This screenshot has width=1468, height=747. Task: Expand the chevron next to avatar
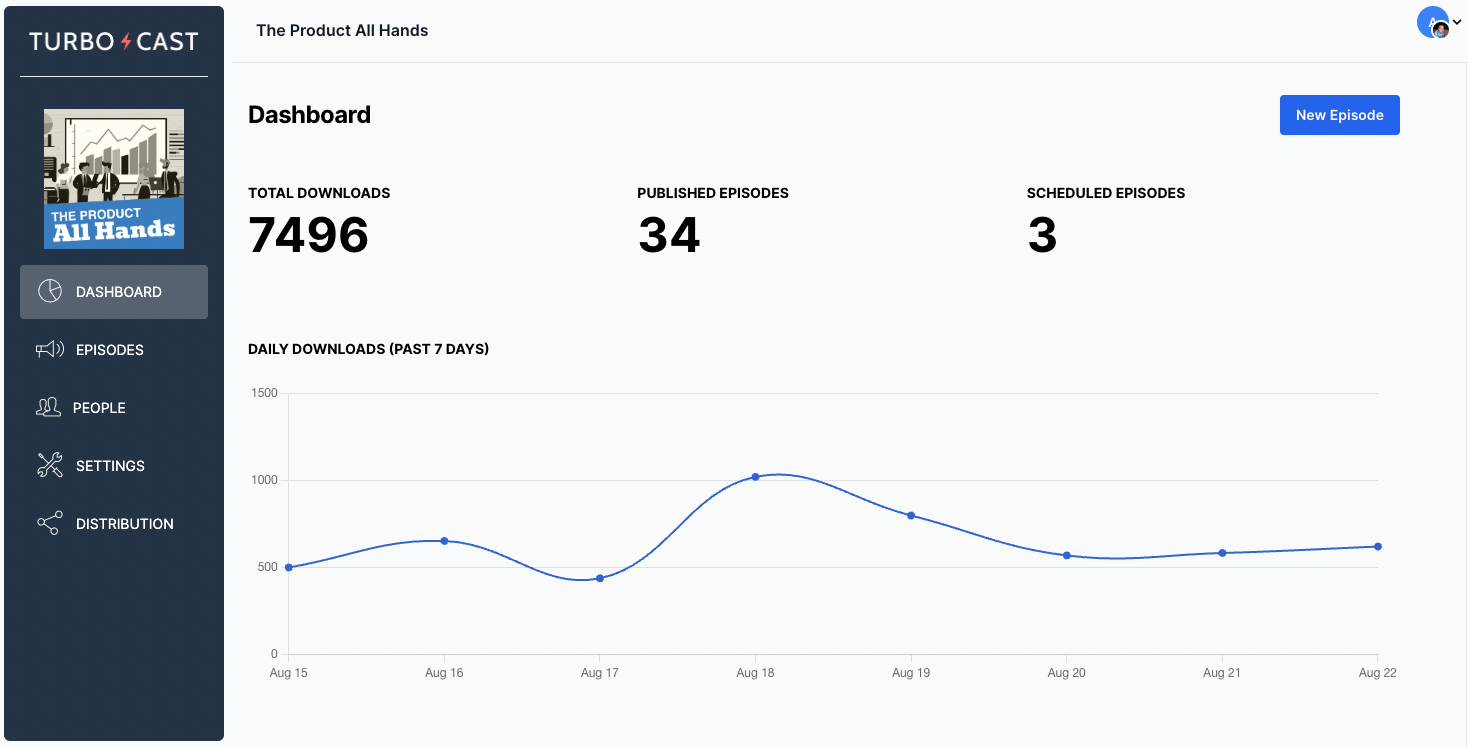(x=1457, y=22)
